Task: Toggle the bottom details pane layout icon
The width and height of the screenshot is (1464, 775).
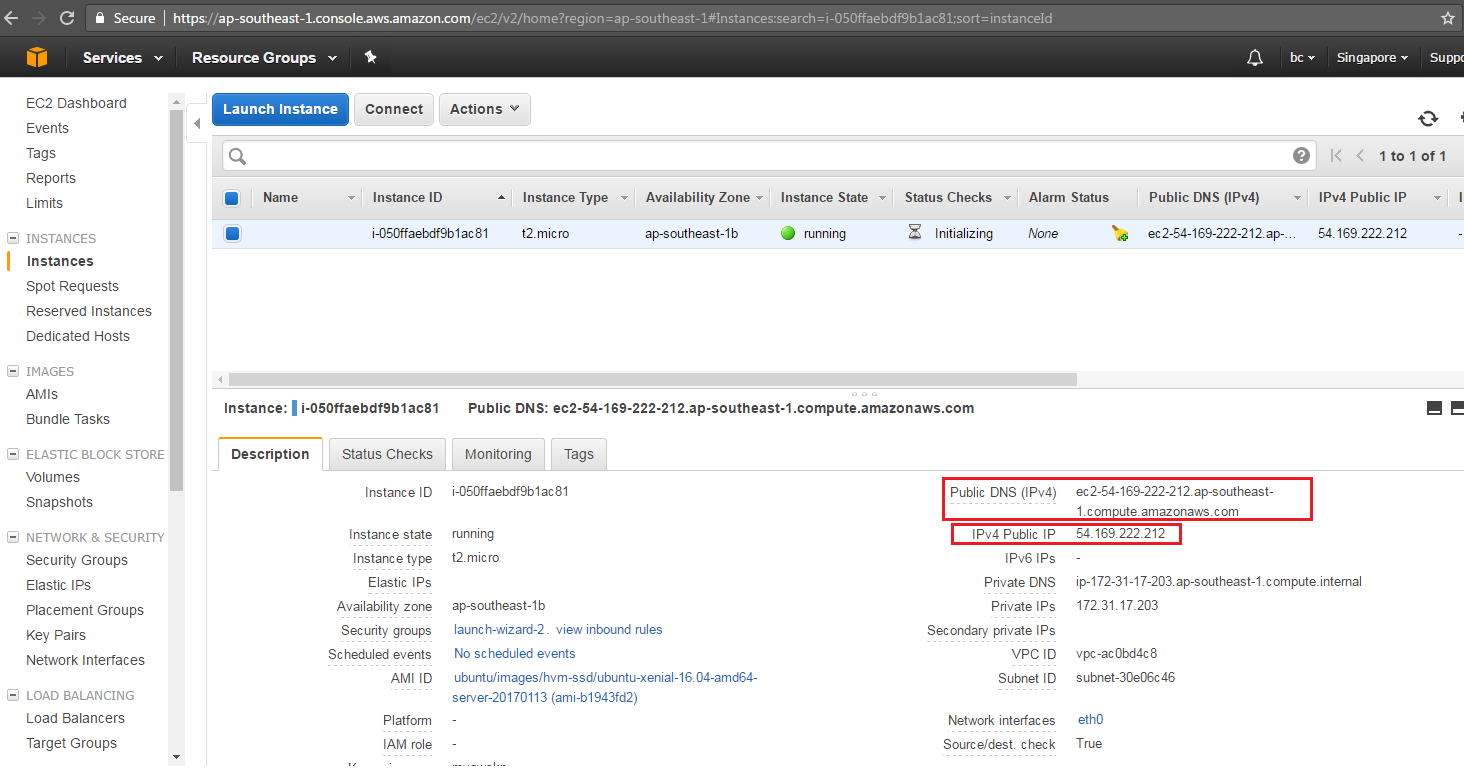Action: [1434, 408]
